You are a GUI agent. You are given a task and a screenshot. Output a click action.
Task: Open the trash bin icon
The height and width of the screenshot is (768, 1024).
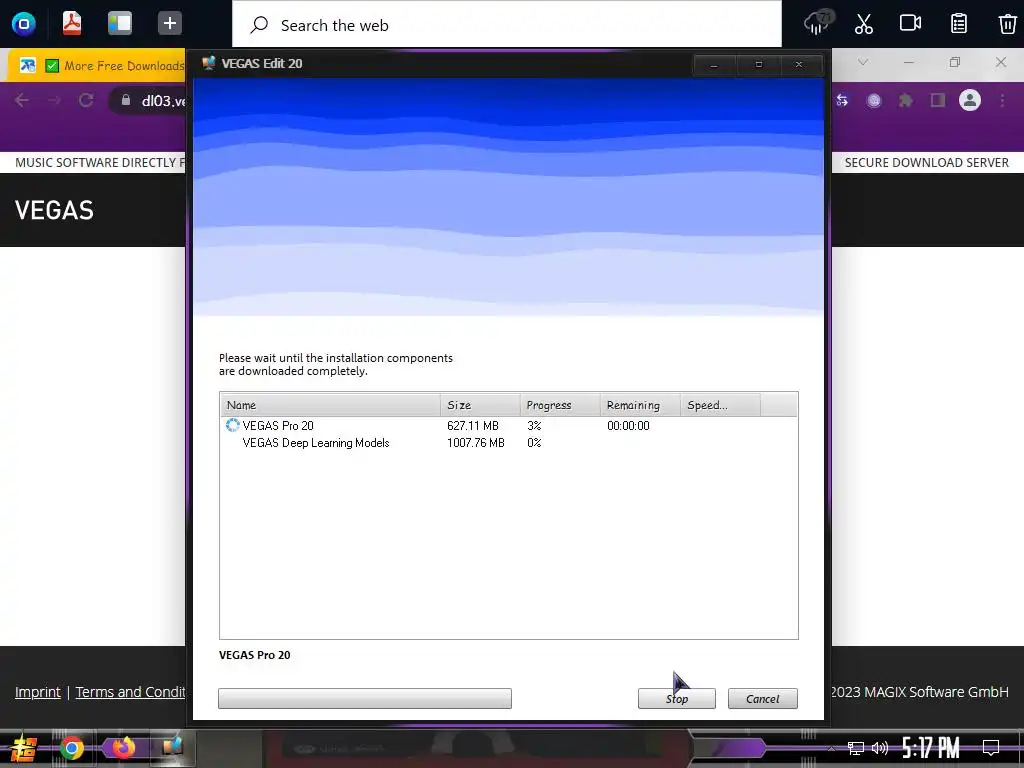1008,24
